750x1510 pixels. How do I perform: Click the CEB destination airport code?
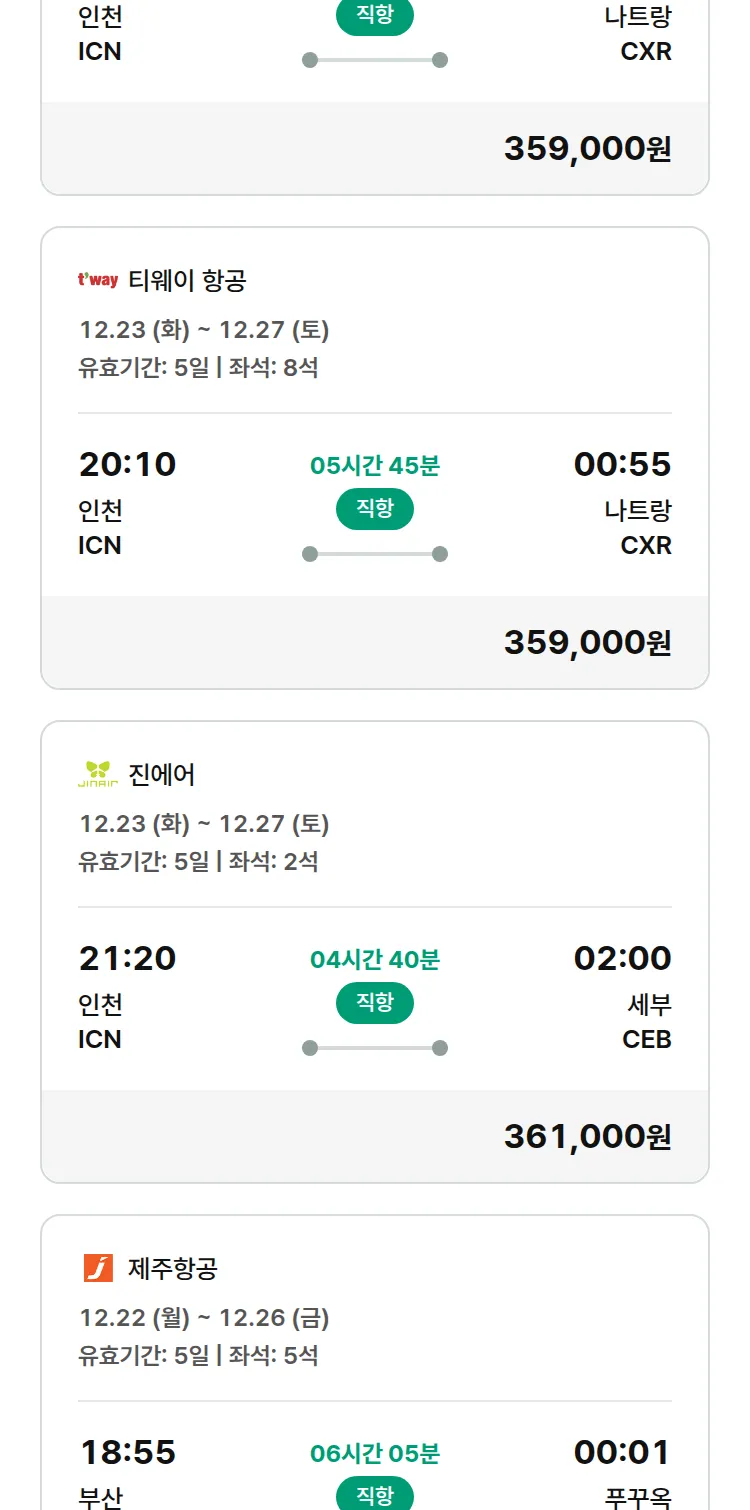646,1039
